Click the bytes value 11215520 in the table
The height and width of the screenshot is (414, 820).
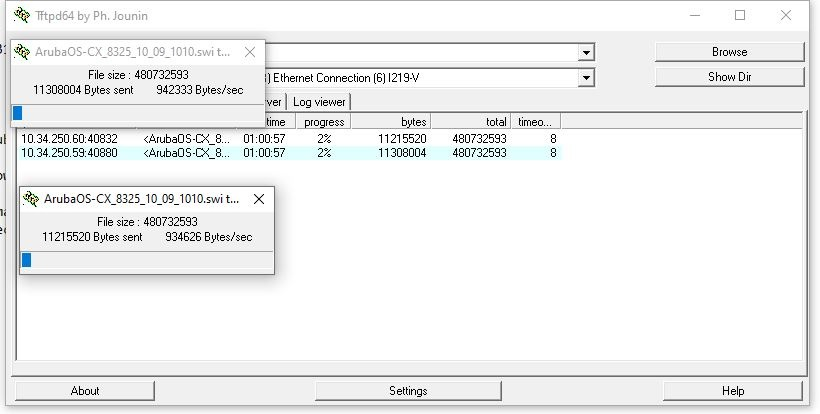pos(402,139)
